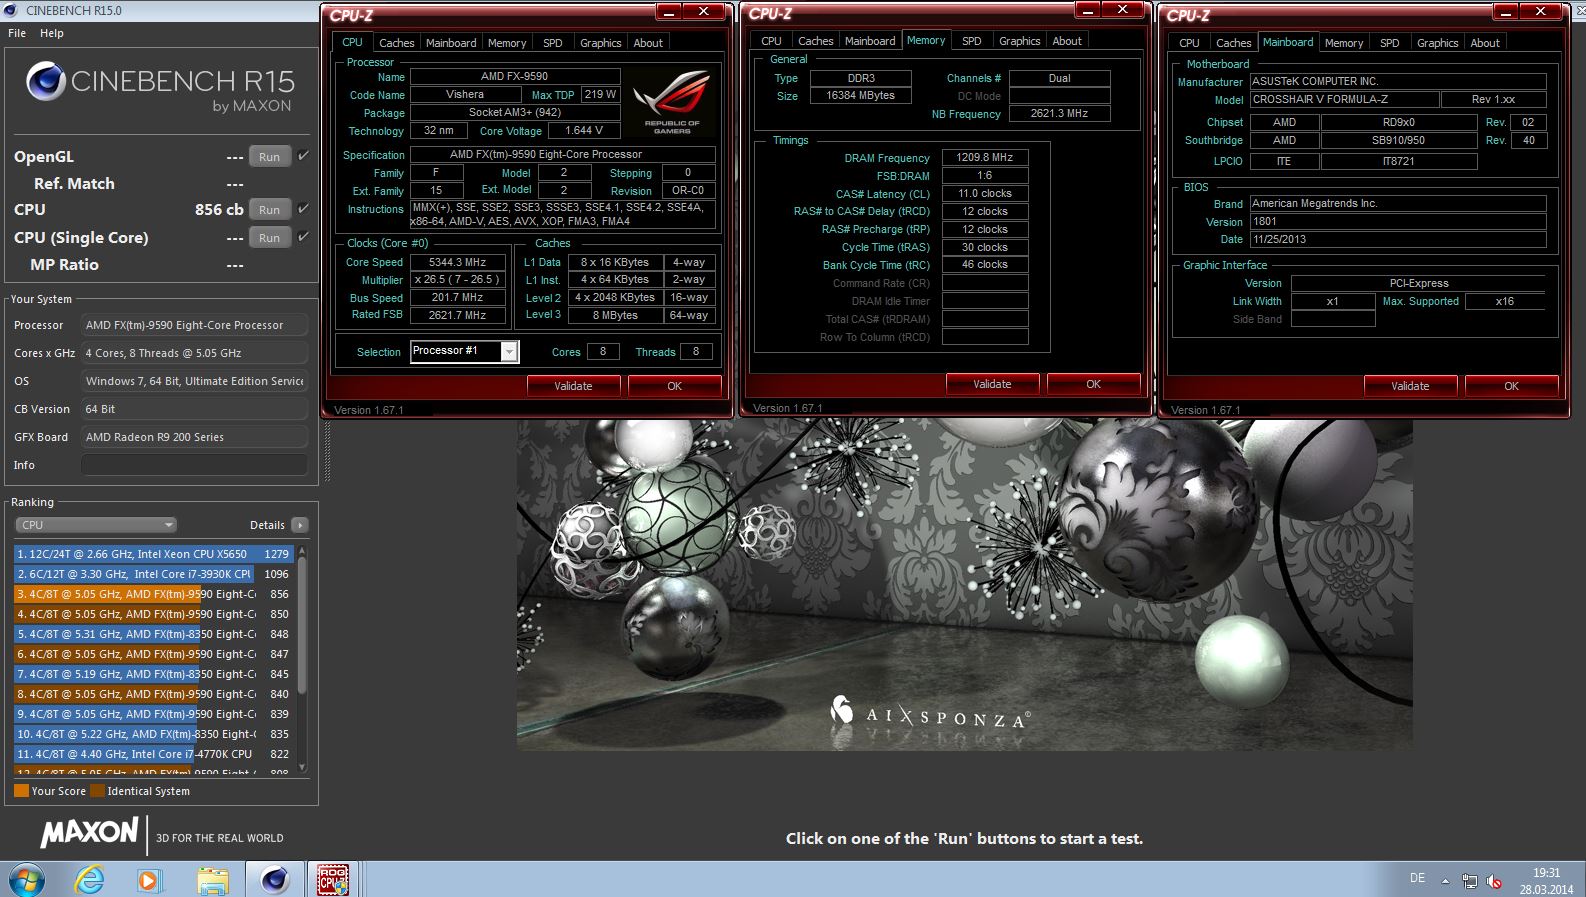Run the OpenGL benchmark
This screenshot has width=1586, height=897.
[269, 157]
